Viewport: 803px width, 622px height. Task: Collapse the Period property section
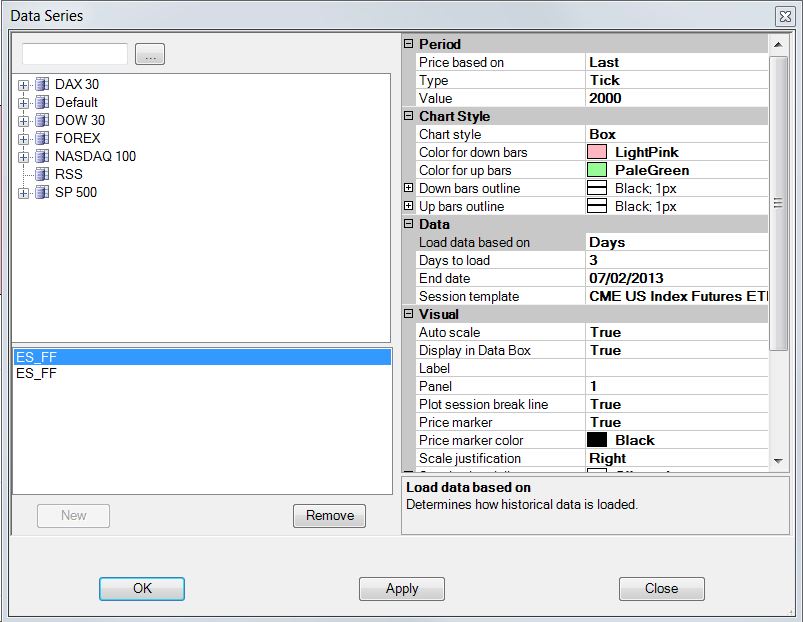click(408, 44)
